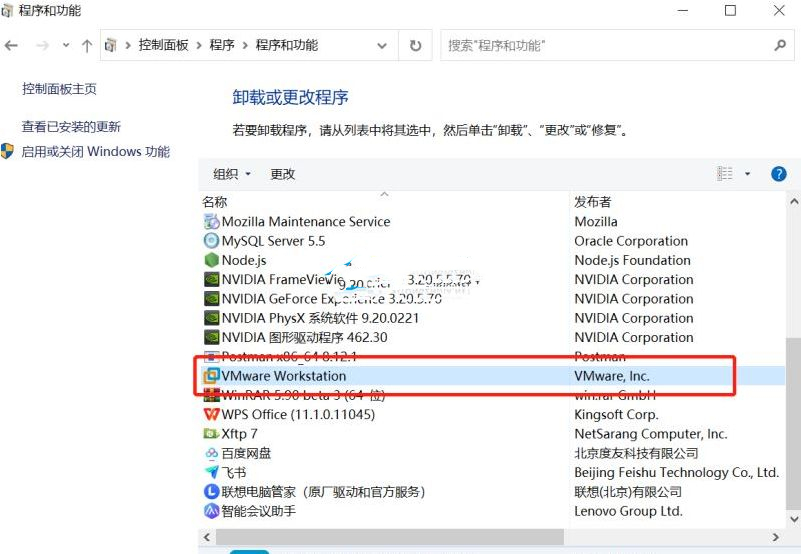Navigate to 控制面板 breadcrumb

pyautogui.click(x=163, y=45)
